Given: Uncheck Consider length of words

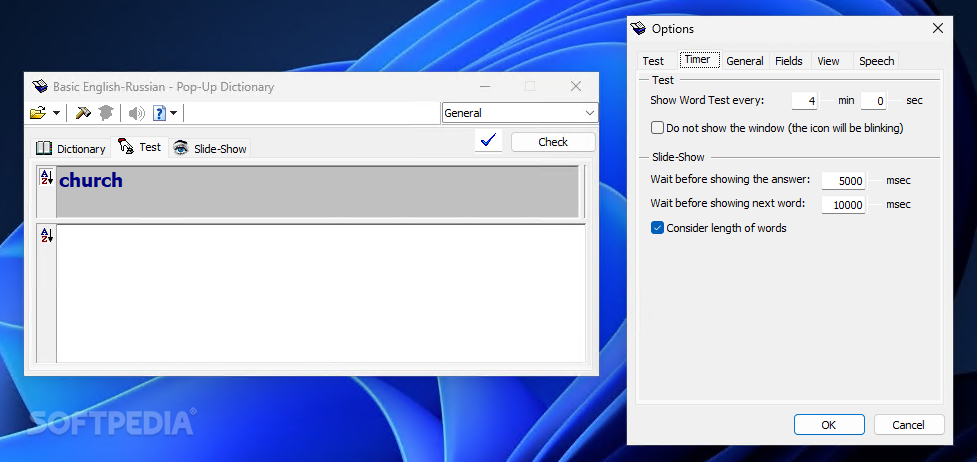Looking at the screenshot, I should click(x=657, y=228).
